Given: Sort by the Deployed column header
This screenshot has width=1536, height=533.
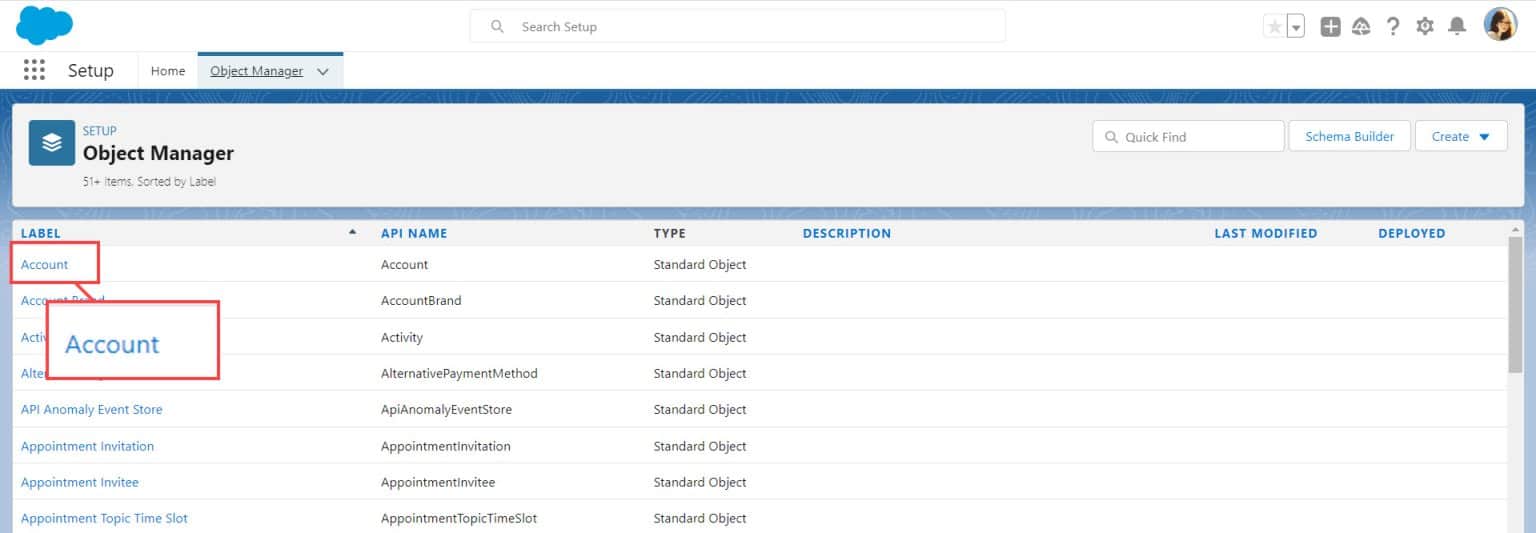Looking at the screenshot, I should (x=1412, y=233).
